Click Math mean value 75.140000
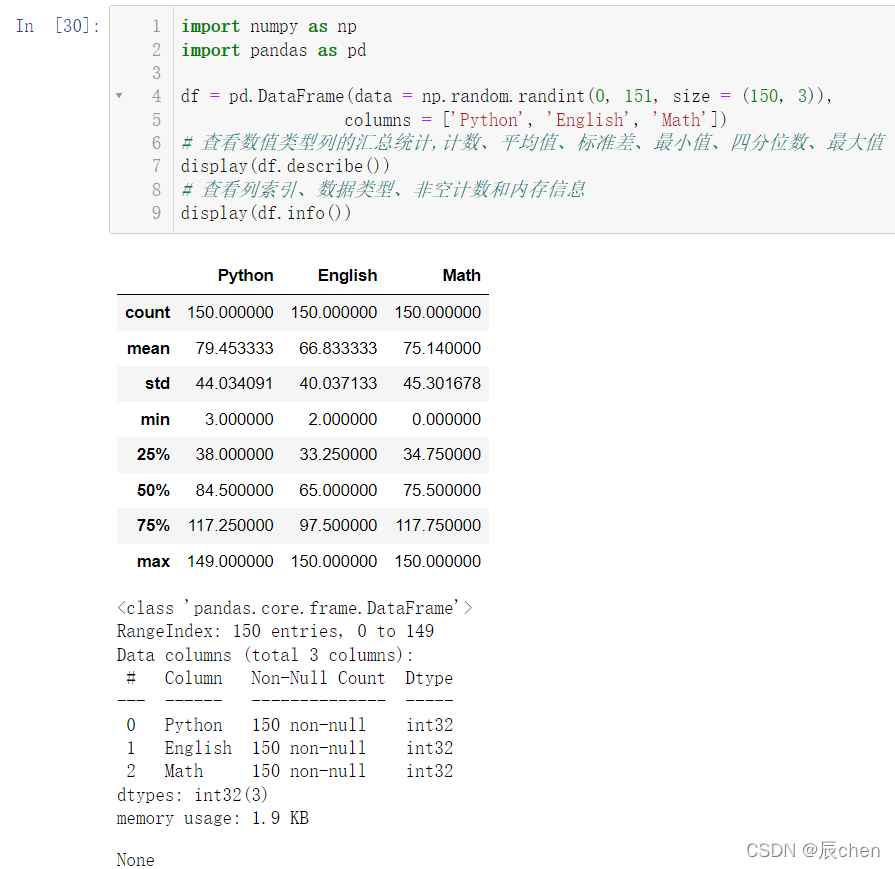The image size is (895, 869). [x=442, y=348]
